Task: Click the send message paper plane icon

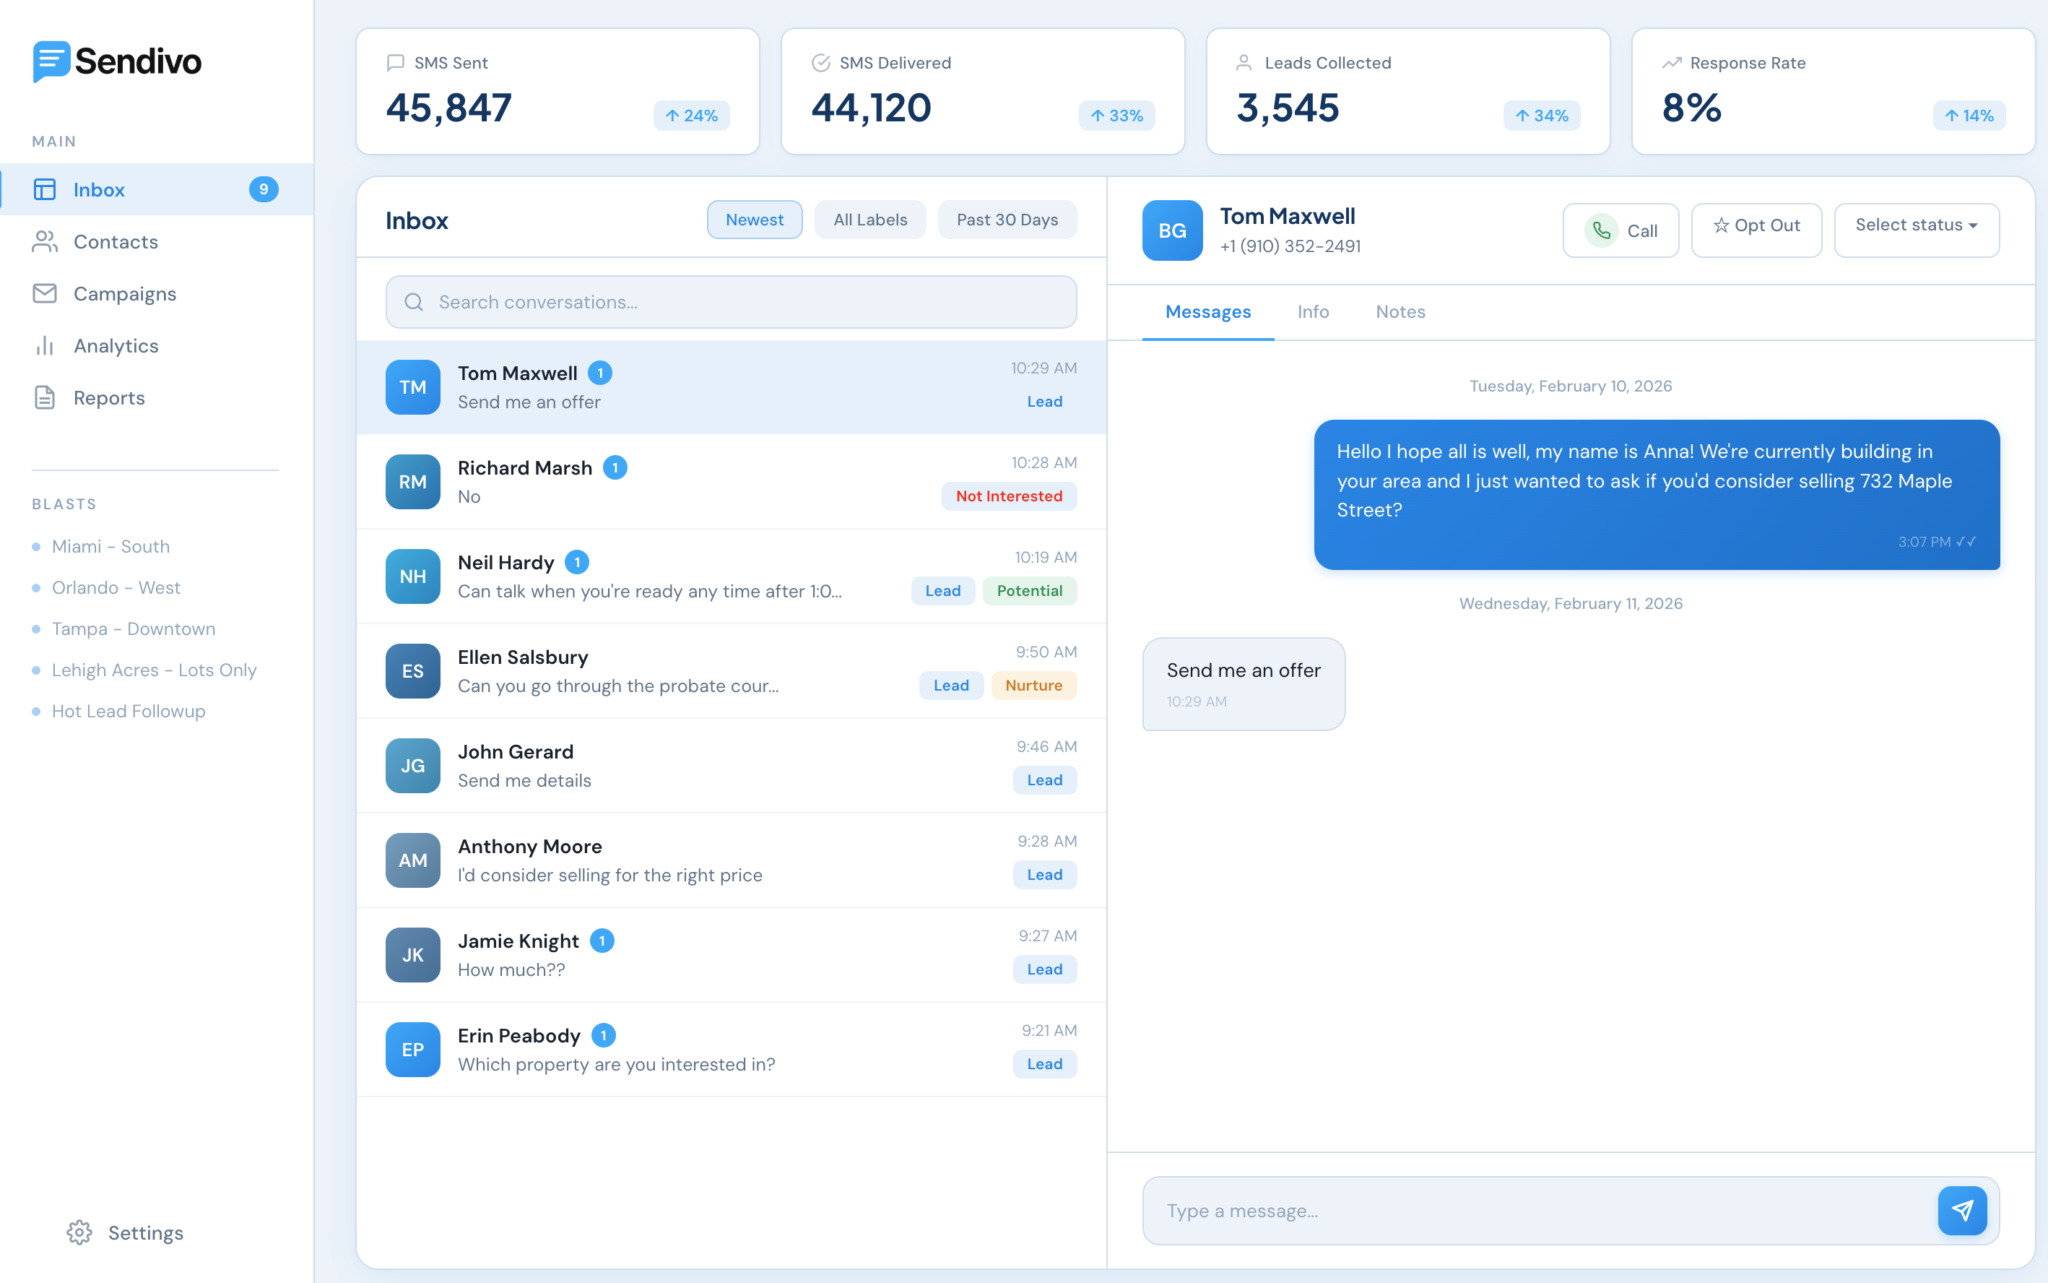Action: click(x=1962, y=1211)
